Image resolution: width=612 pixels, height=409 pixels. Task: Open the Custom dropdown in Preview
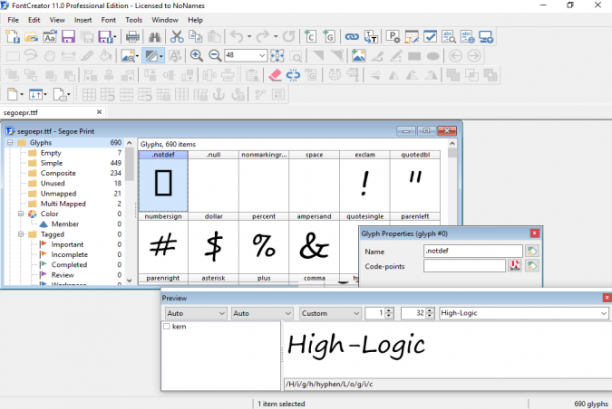[x=330, y=313]
